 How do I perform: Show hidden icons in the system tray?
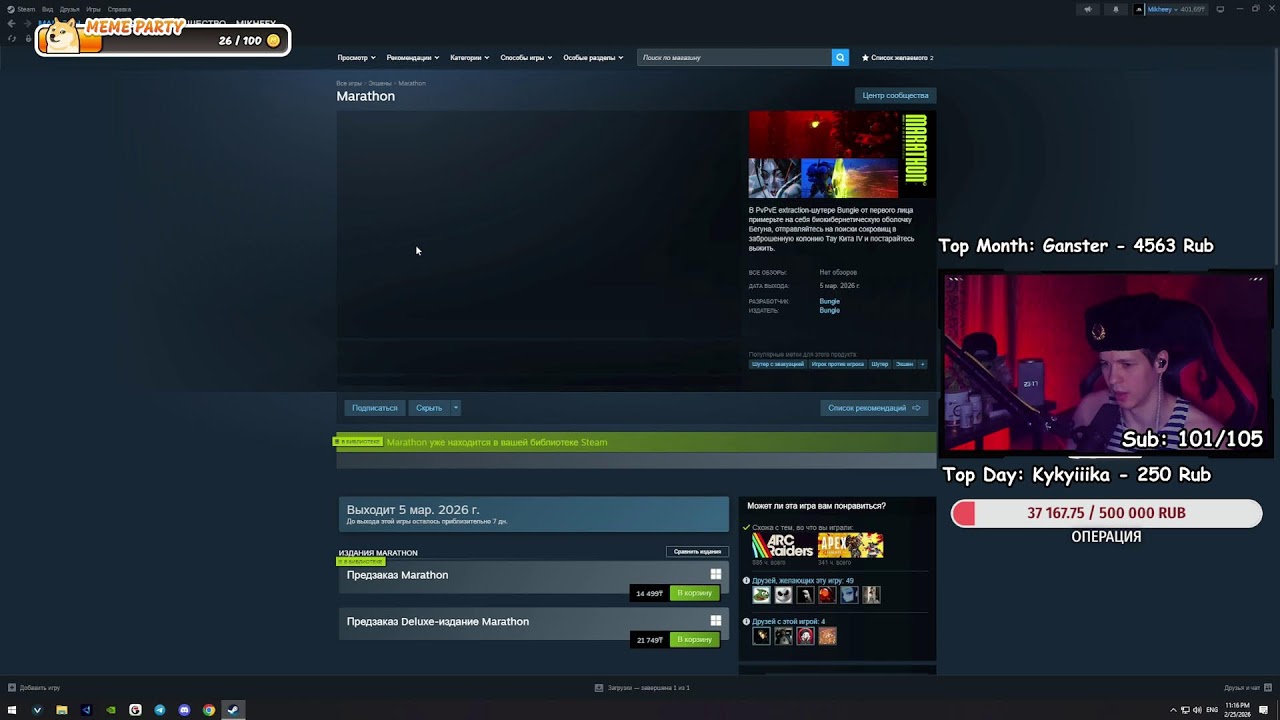1174,710
